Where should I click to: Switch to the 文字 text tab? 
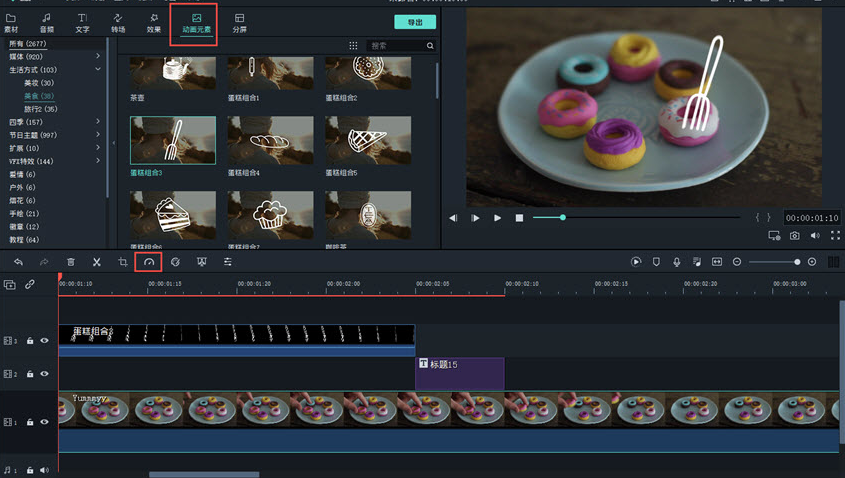click(x=82, y=23)
